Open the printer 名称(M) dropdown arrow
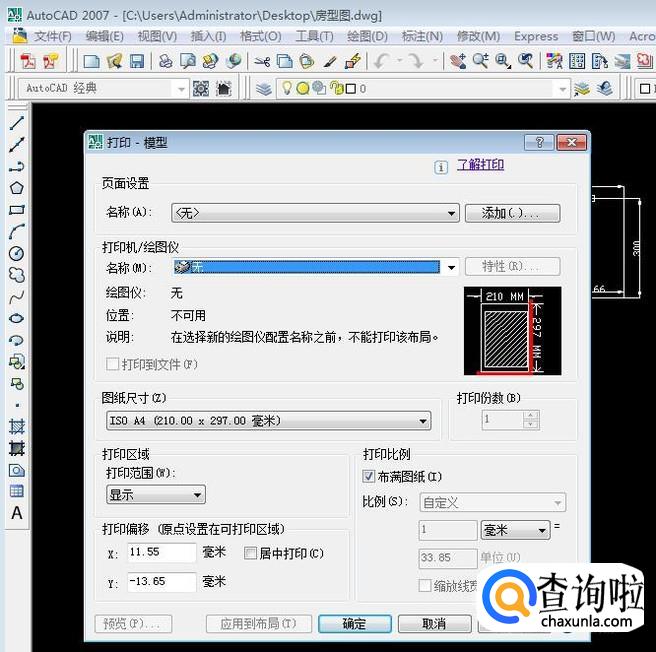 [x=451, y=267]
